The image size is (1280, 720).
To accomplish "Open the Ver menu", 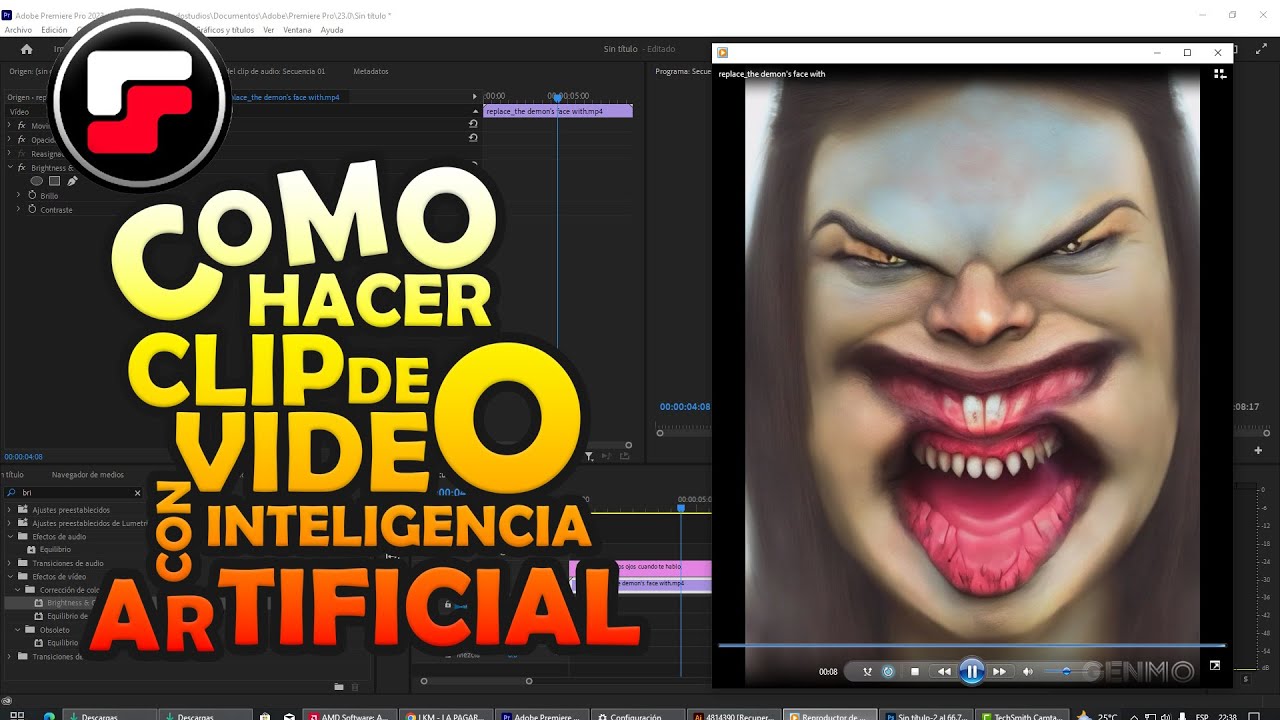I will (x=268, y=30).
